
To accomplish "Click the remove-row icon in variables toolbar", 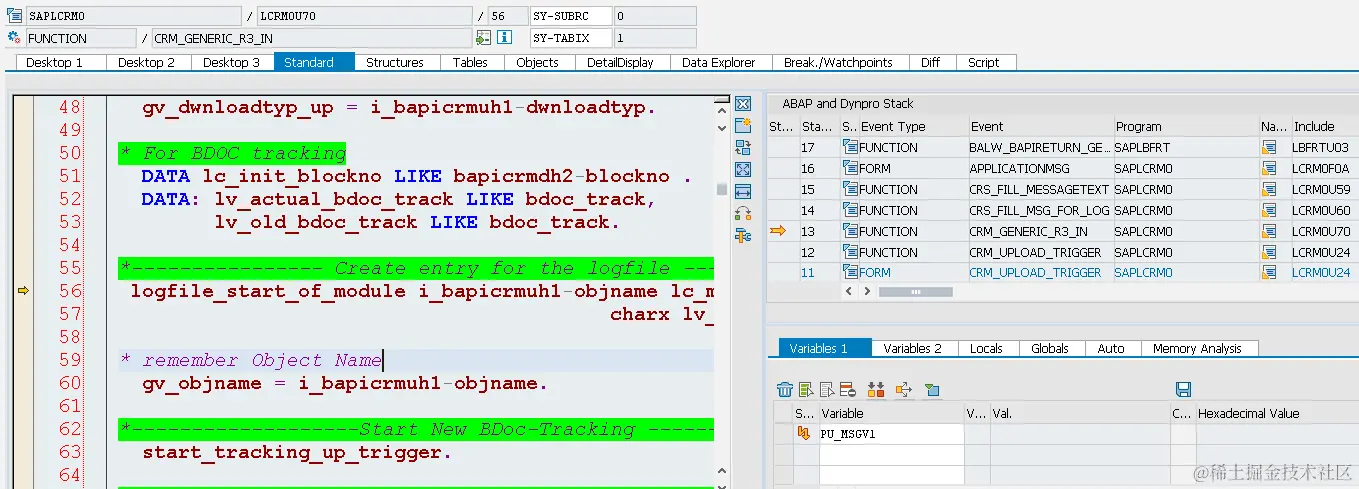I will coord(848,390).
